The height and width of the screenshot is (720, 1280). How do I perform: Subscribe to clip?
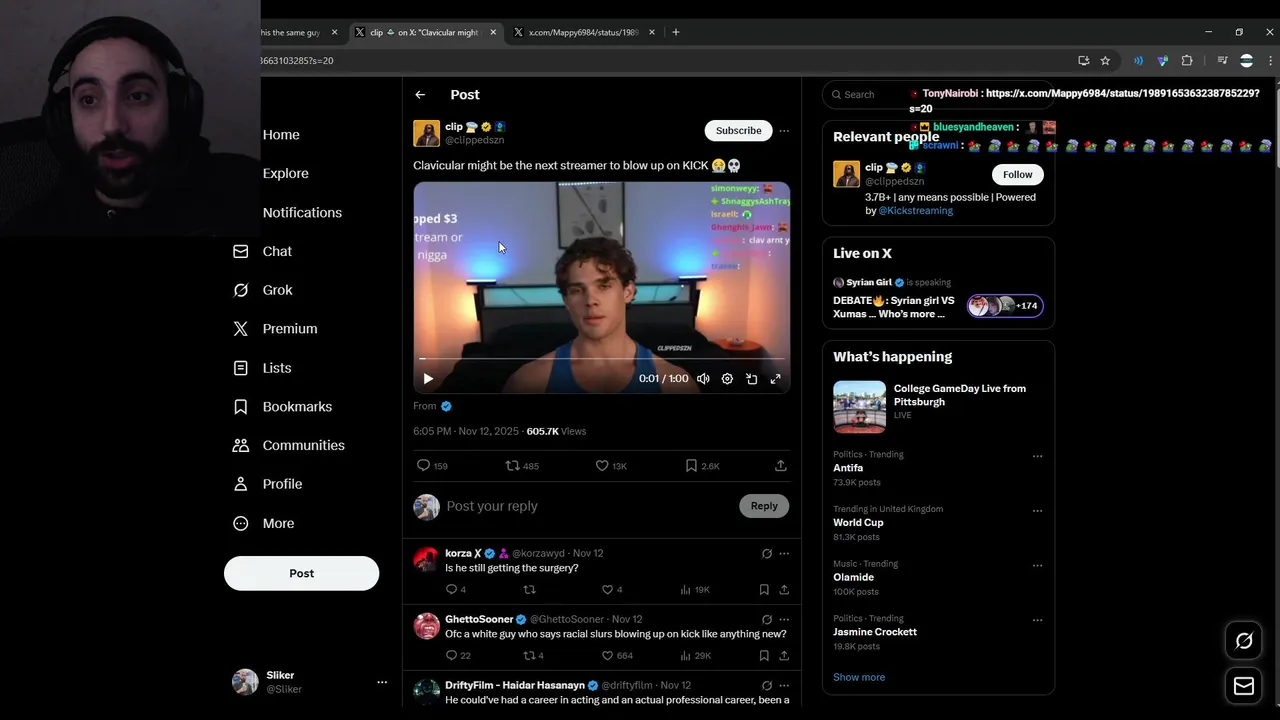tap(738, 131)
